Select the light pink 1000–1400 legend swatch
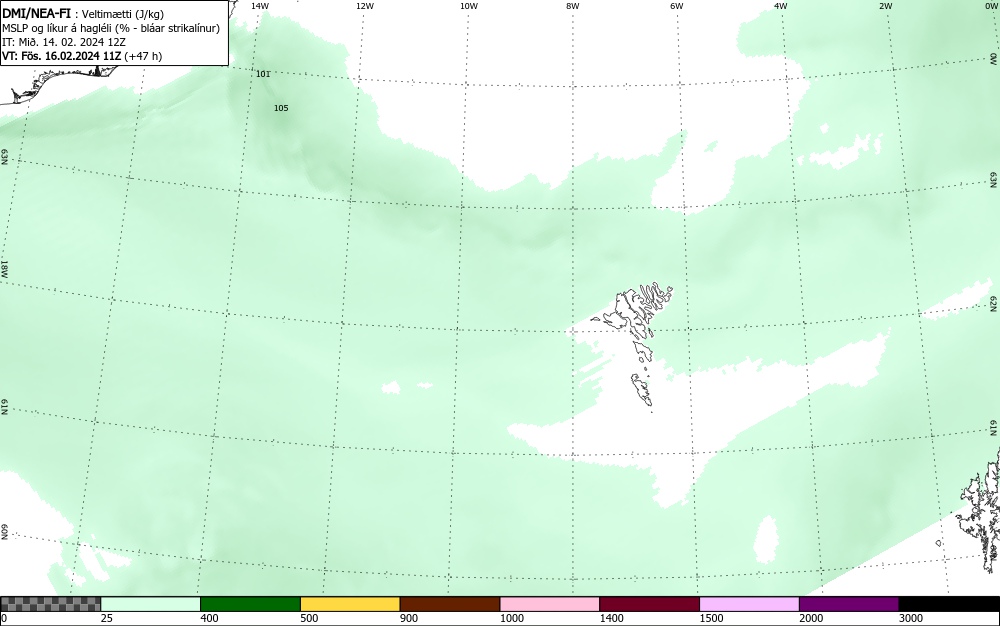The height and width of the screenshot is (626, 1000). 550,604
